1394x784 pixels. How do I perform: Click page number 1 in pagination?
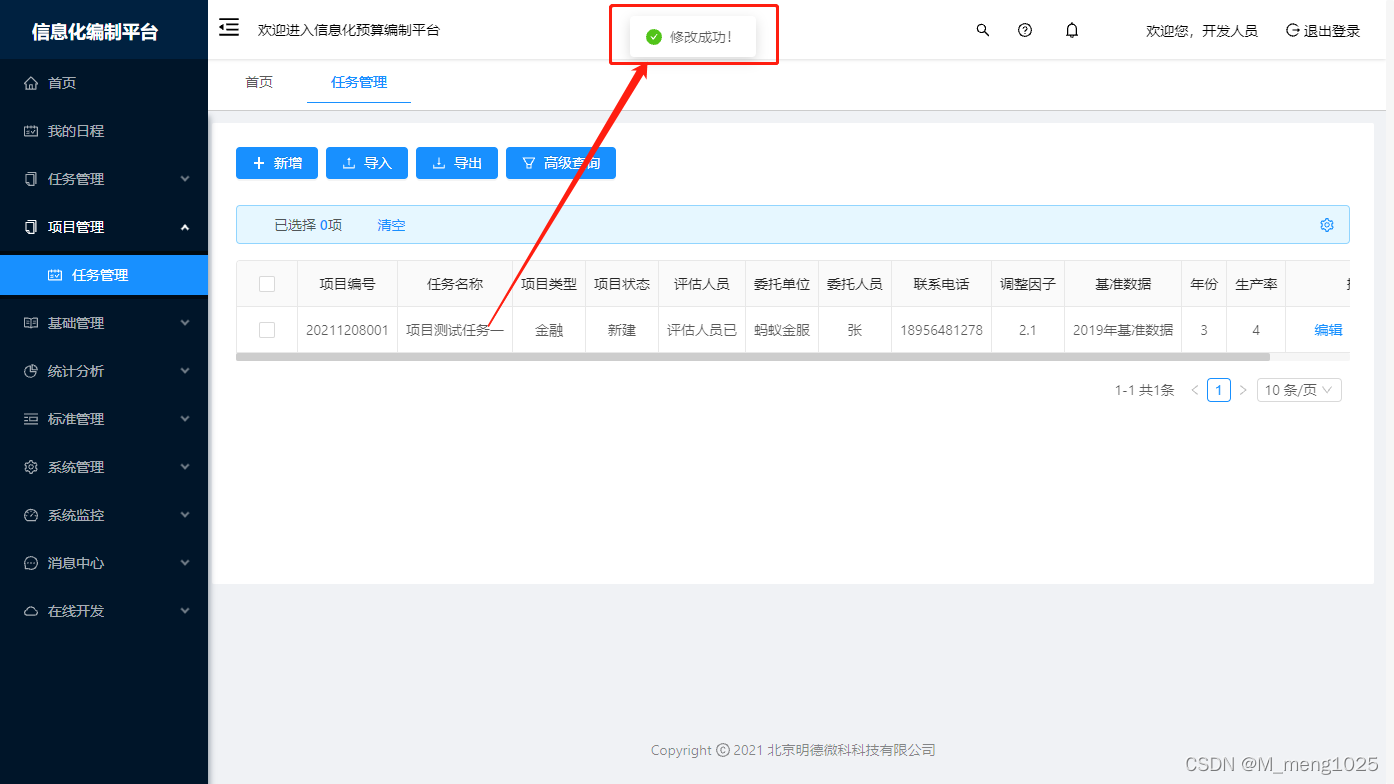click(1218, 390)
